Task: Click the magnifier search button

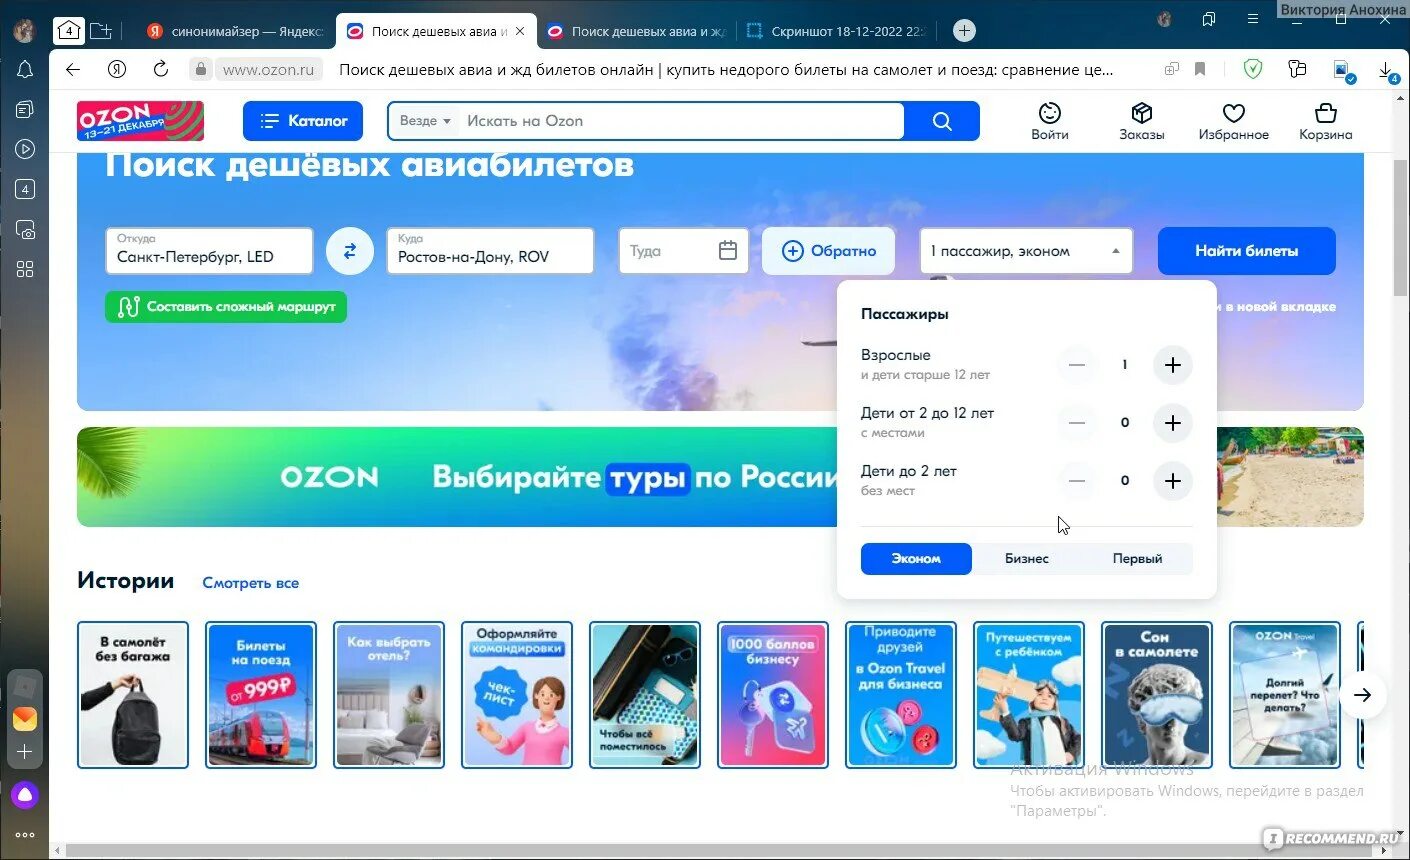Action: pos(941,121)
